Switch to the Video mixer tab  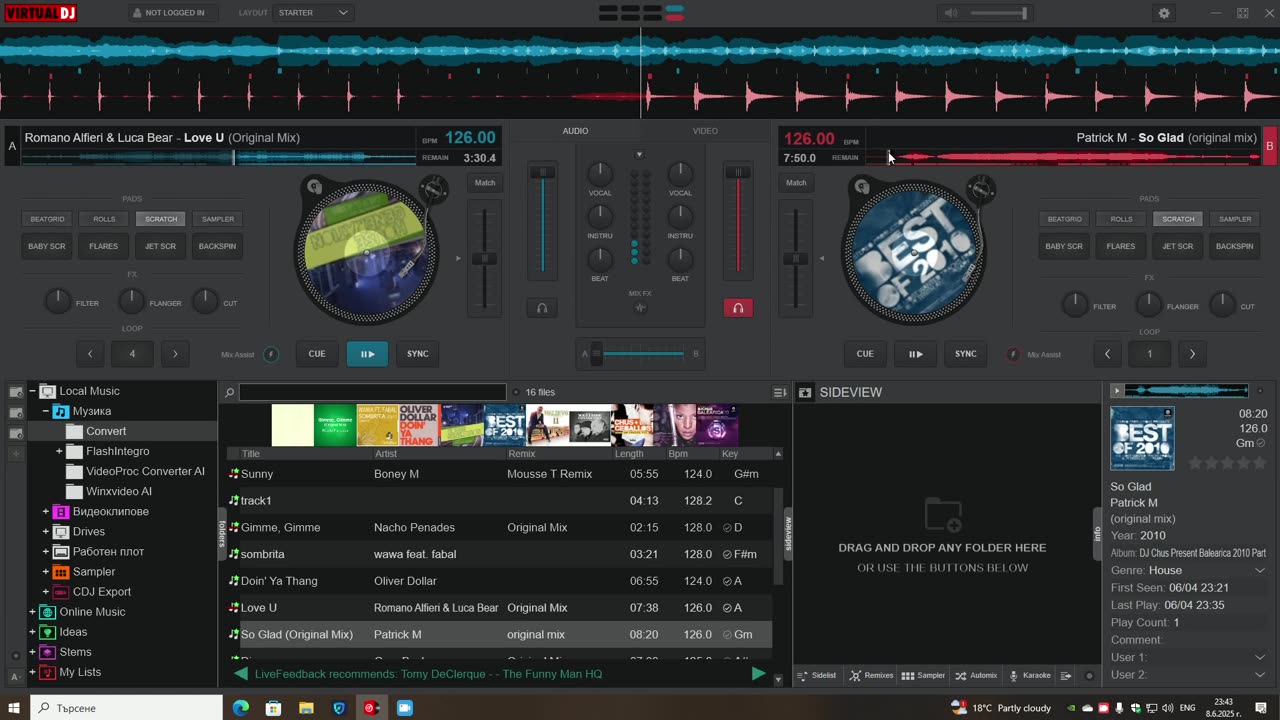coord(705,131)
